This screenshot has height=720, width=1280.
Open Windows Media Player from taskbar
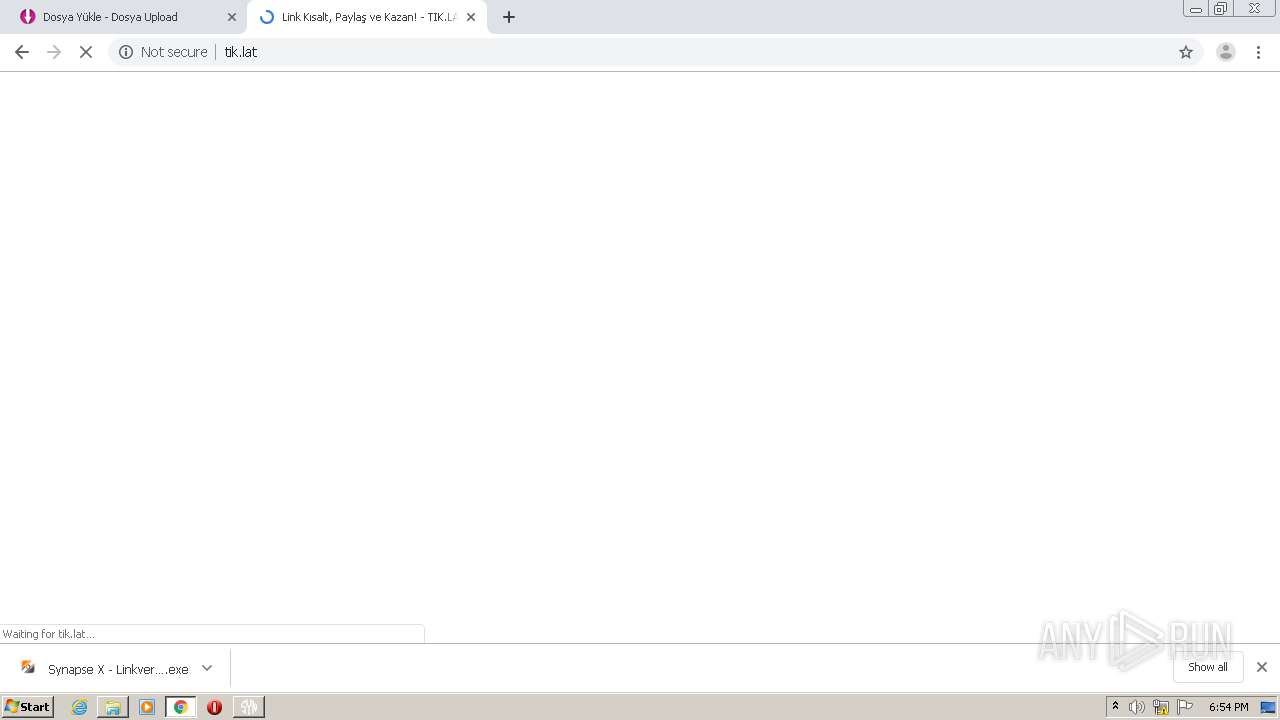coord(147,707)
